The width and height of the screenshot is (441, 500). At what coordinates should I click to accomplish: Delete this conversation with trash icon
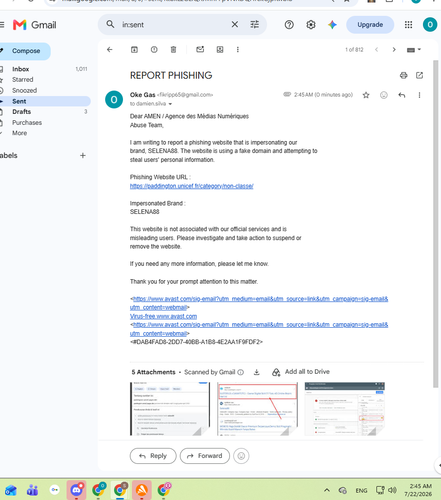(x=173, y=50)
